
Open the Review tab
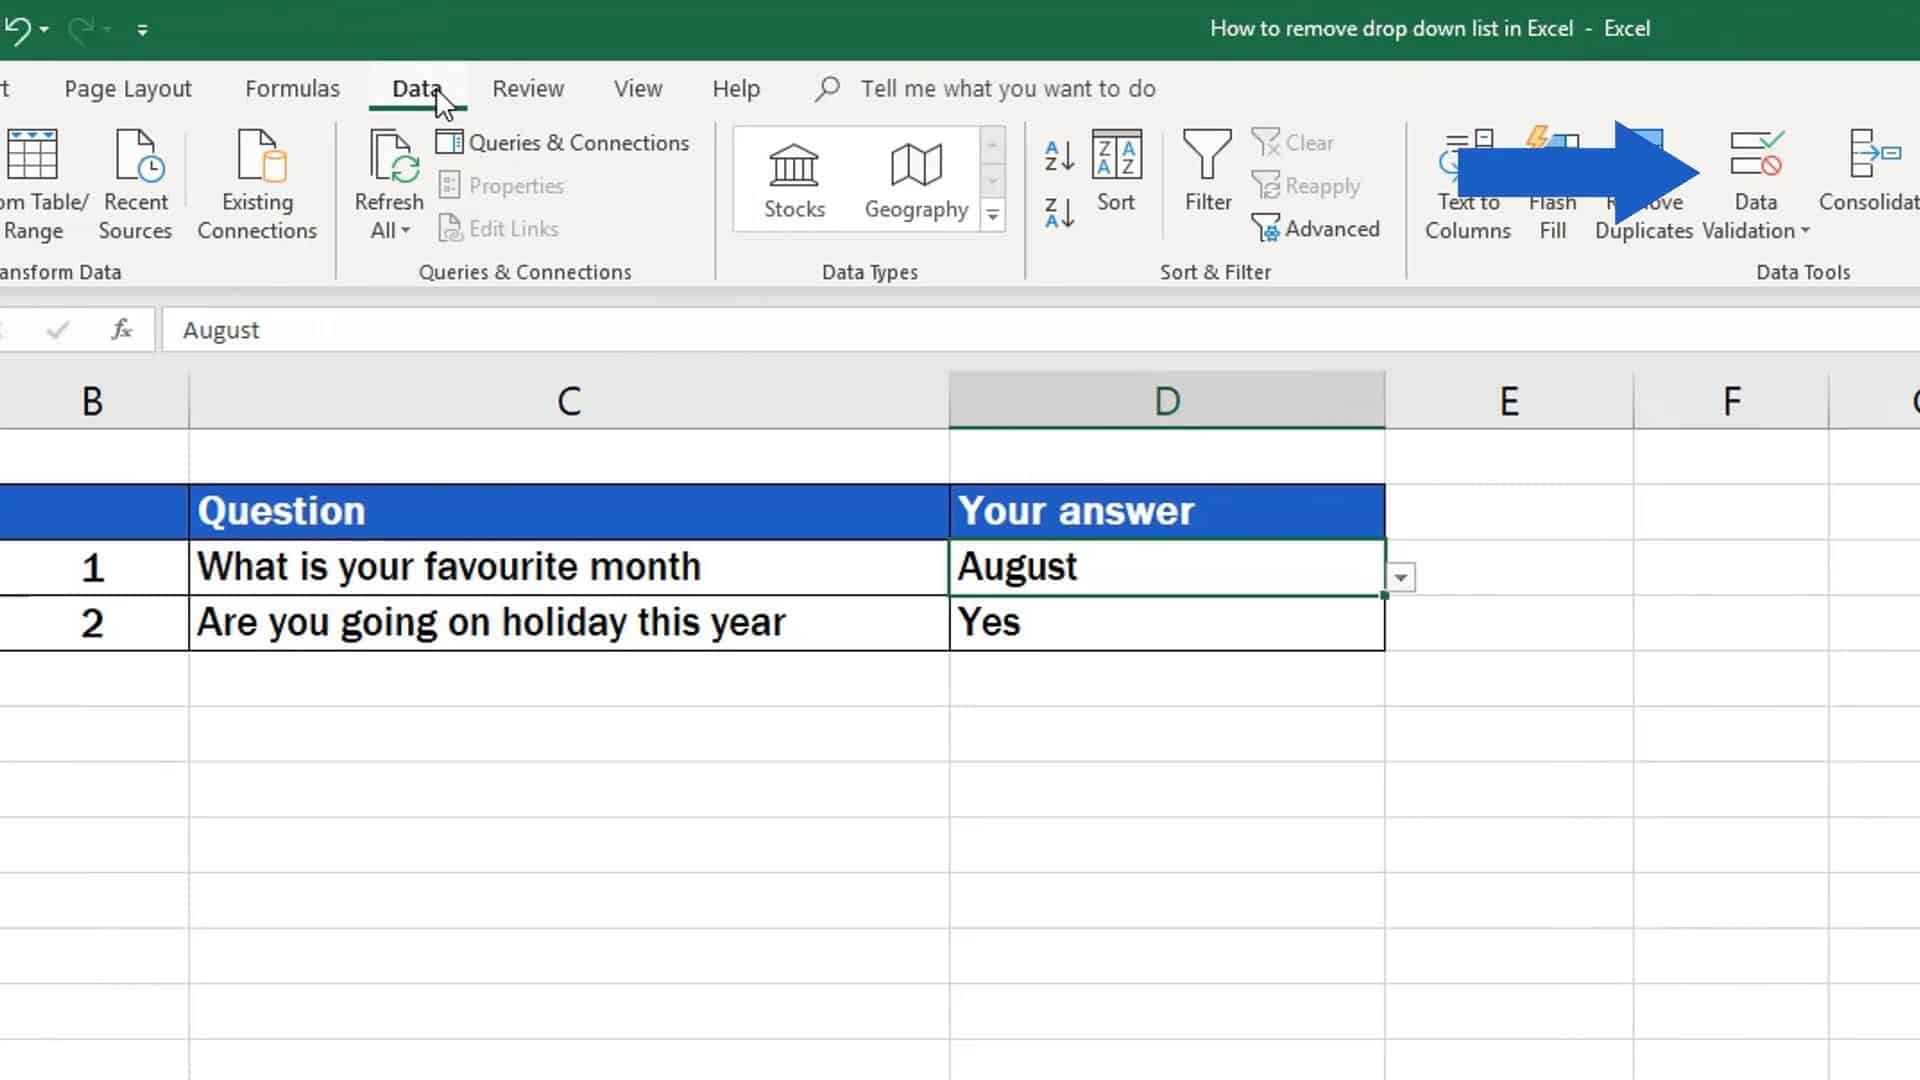[527, 88]
